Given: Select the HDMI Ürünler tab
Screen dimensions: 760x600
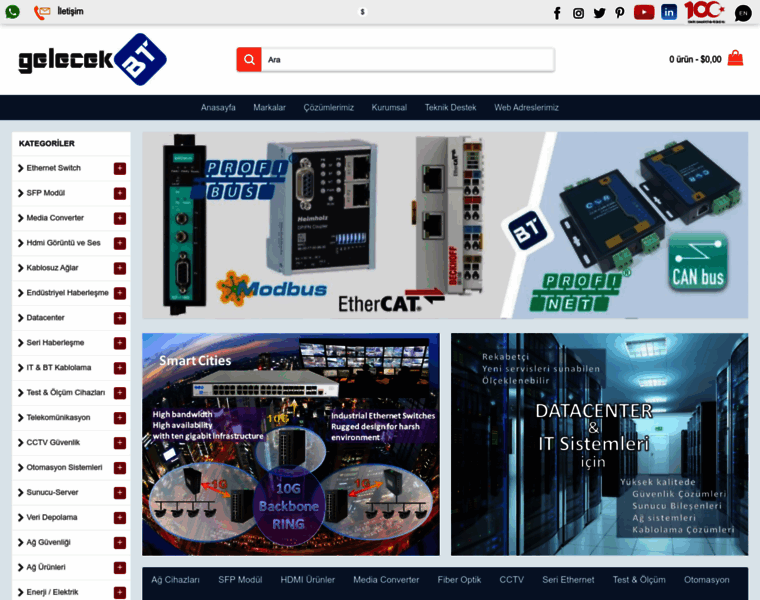Looking at the screenshot, I should point(308,580).
